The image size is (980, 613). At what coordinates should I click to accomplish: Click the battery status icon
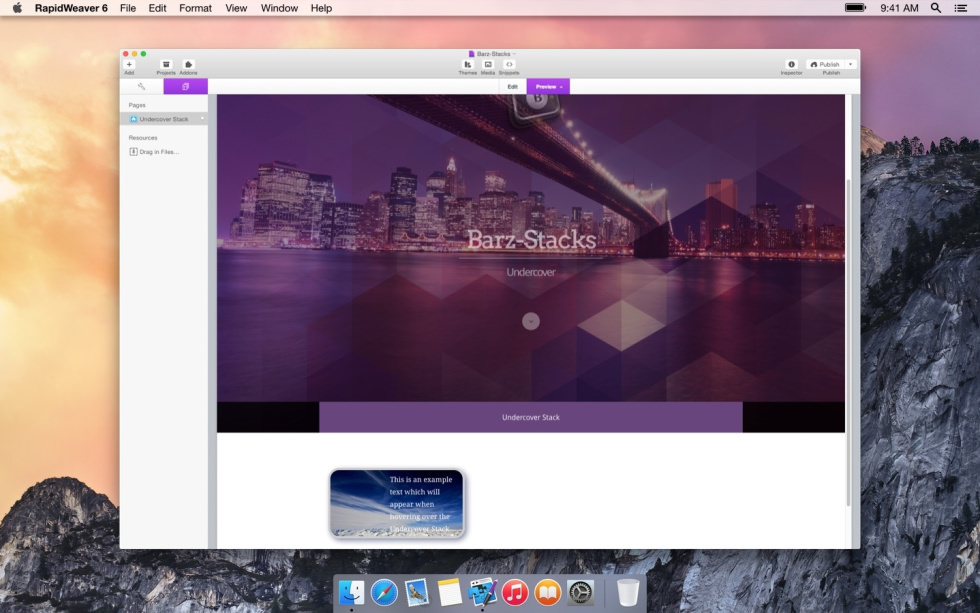click(855, 8)
